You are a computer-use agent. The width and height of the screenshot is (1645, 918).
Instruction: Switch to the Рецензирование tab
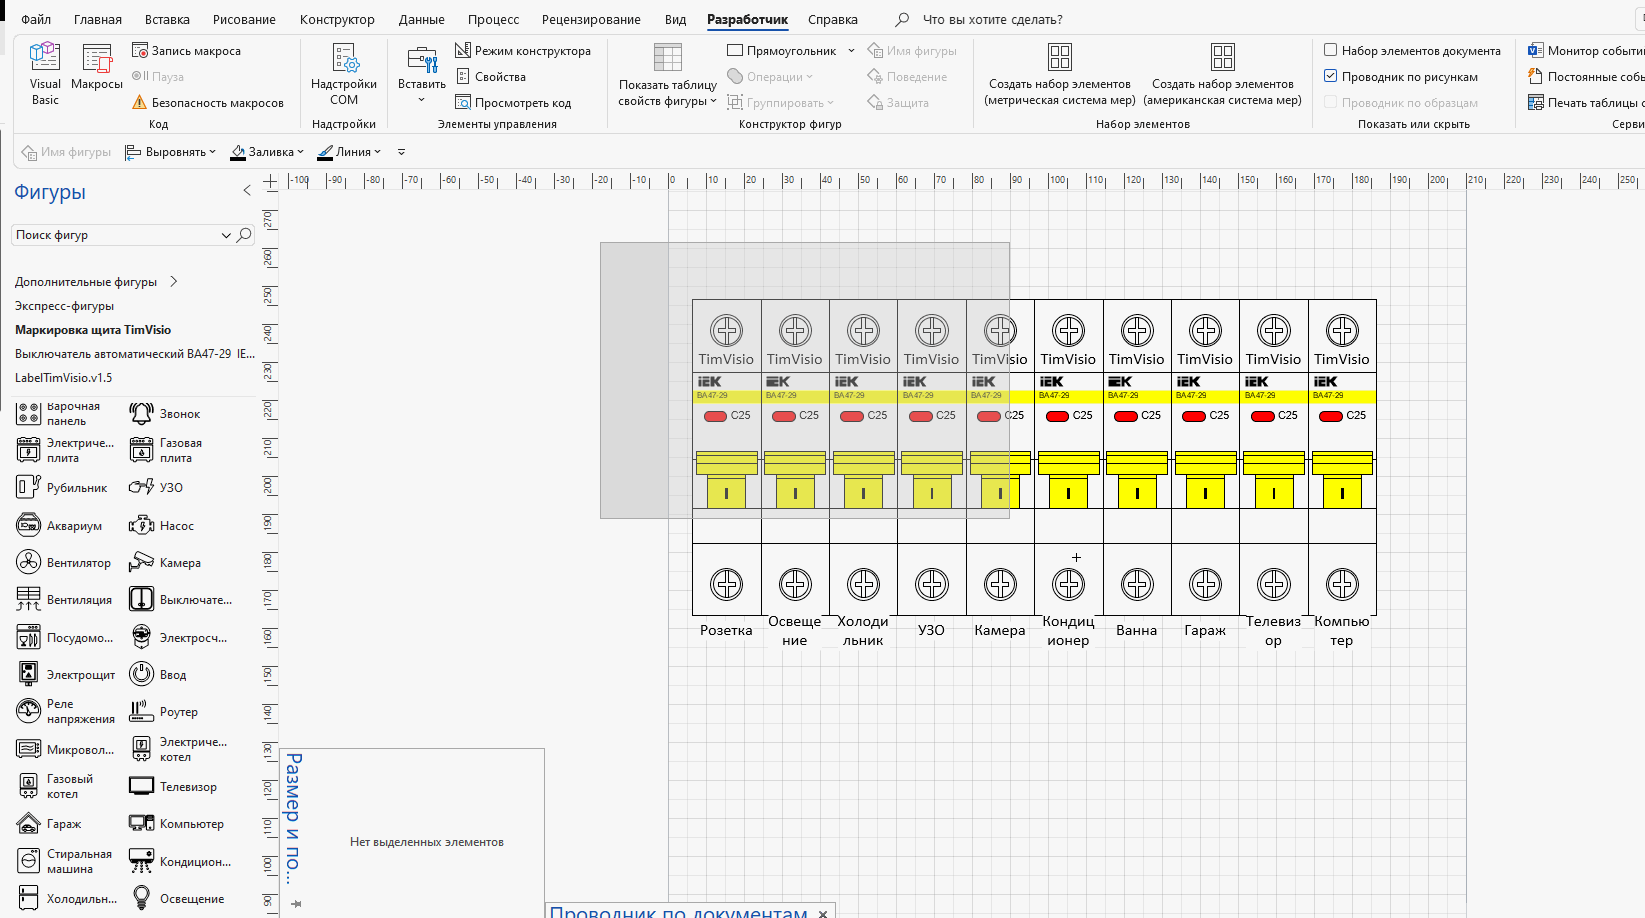coord(591,19)
